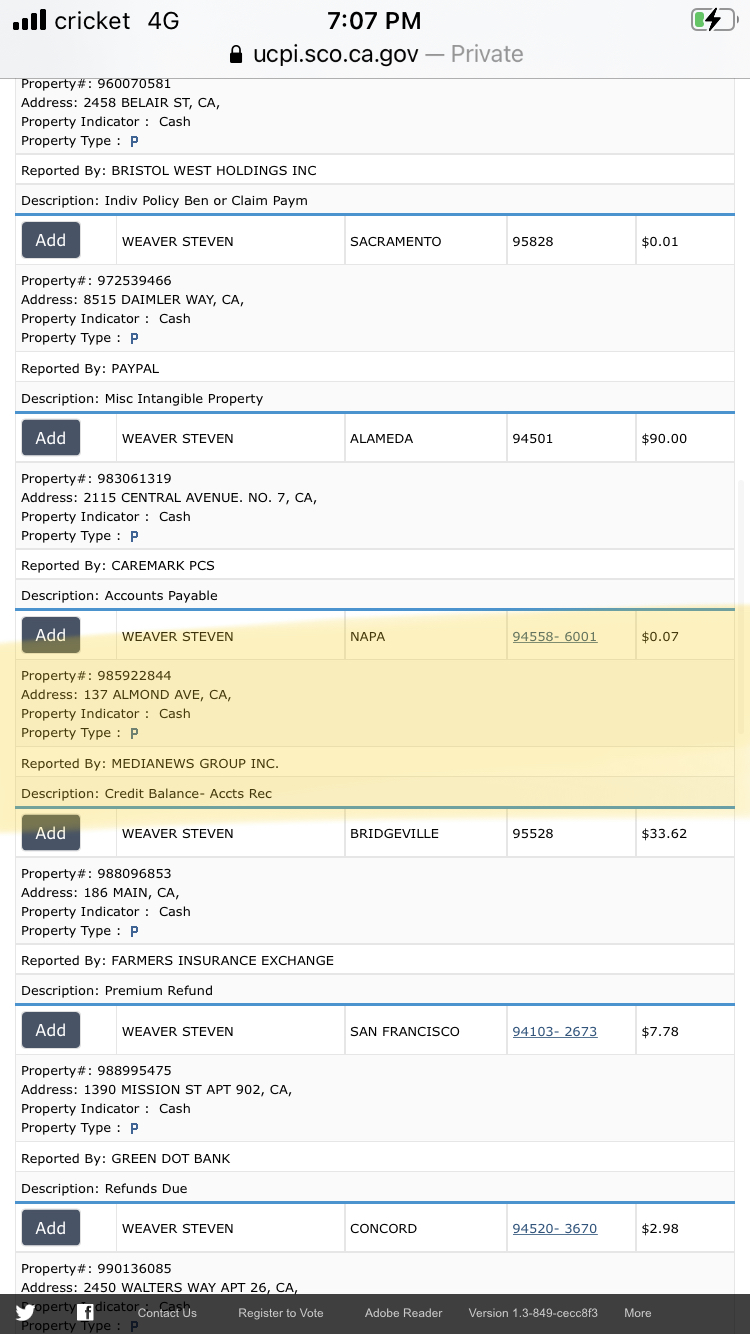Tap the cellular signal bars
This screenshot has width=750, height=1334.
coord(29,20)
